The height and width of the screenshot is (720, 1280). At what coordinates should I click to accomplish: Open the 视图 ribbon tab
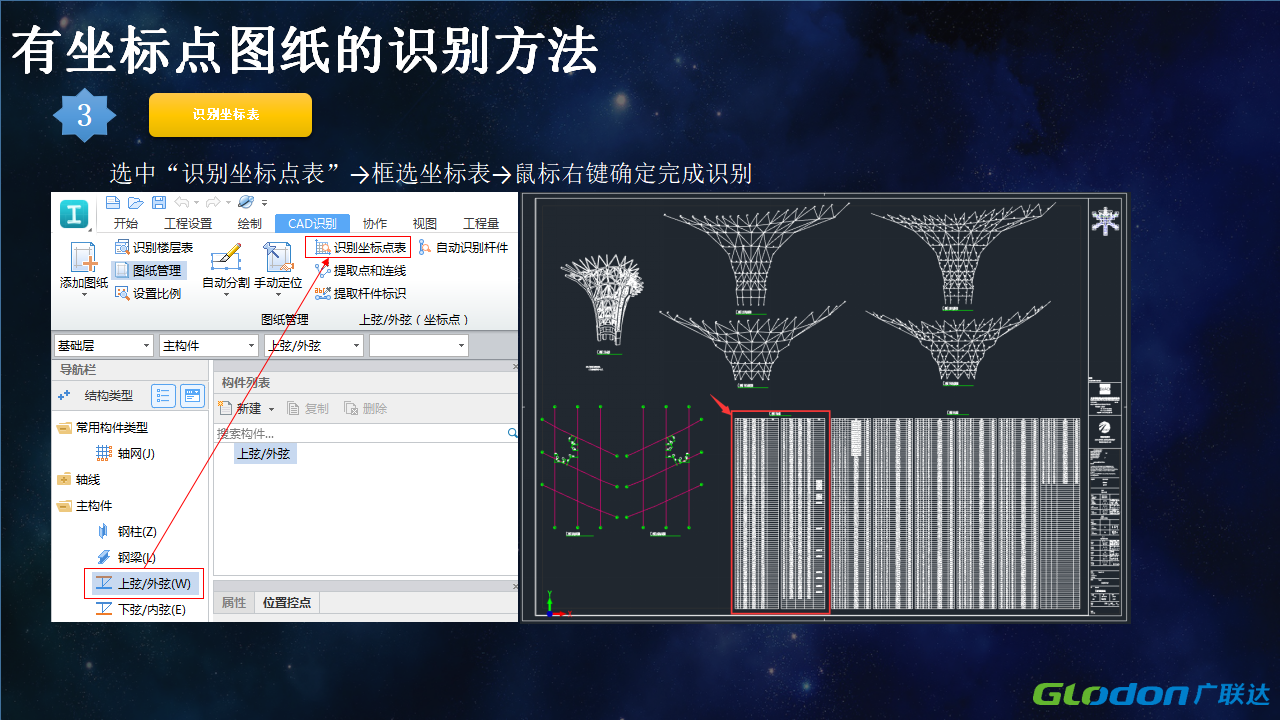(425, 223)
